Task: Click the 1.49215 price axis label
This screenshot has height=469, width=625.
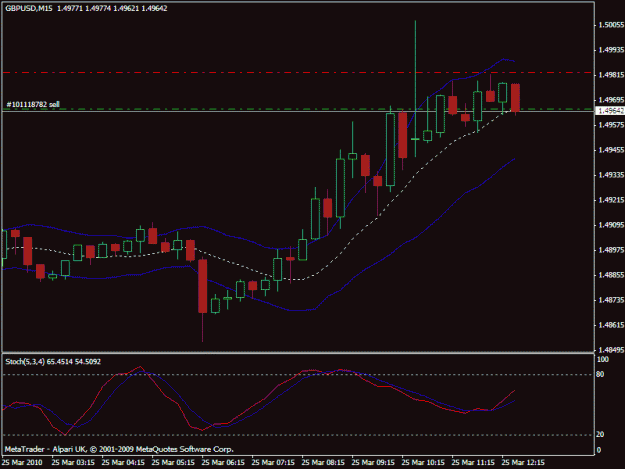Action: click(x=611, y=200)
